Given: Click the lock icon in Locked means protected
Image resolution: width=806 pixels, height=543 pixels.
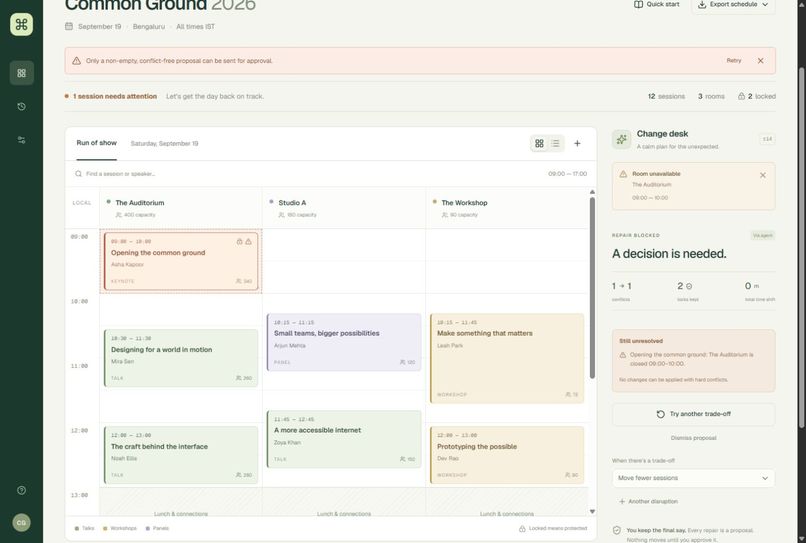Looking at the screenshot, I should 522,529.
